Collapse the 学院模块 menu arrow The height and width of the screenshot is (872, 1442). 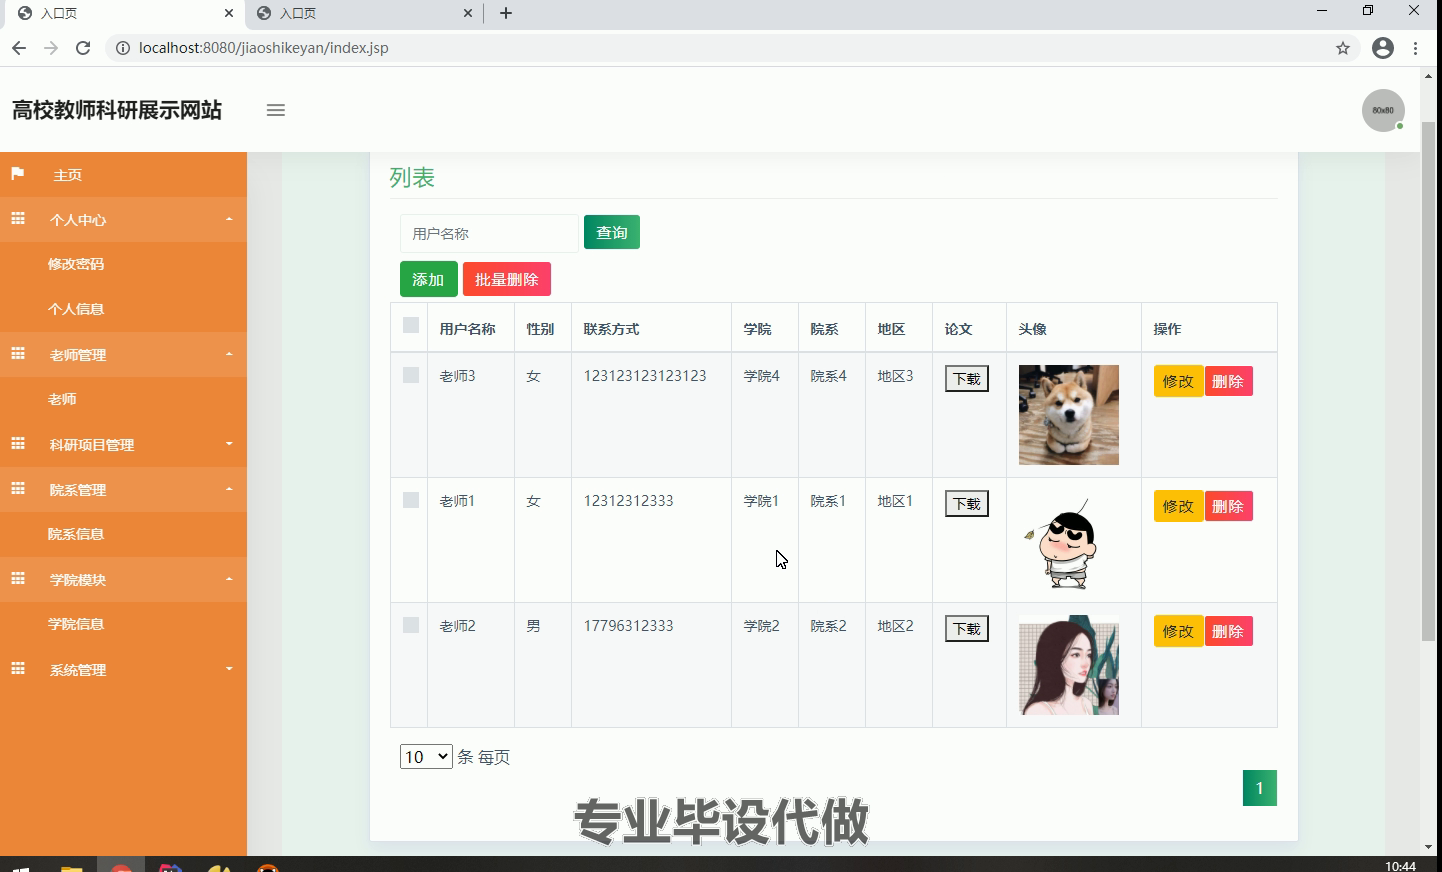[x=229, y=579]
